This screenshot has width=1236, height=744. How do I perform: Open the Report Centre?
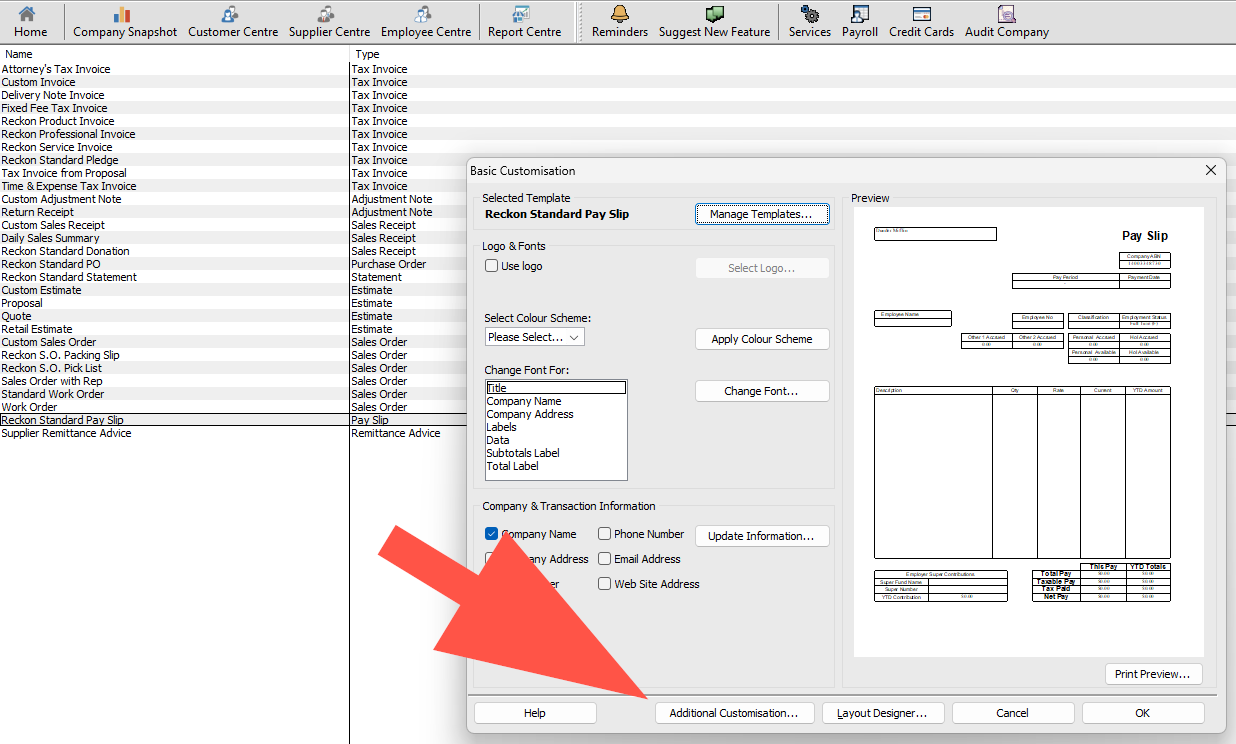(x=524, y=21)
